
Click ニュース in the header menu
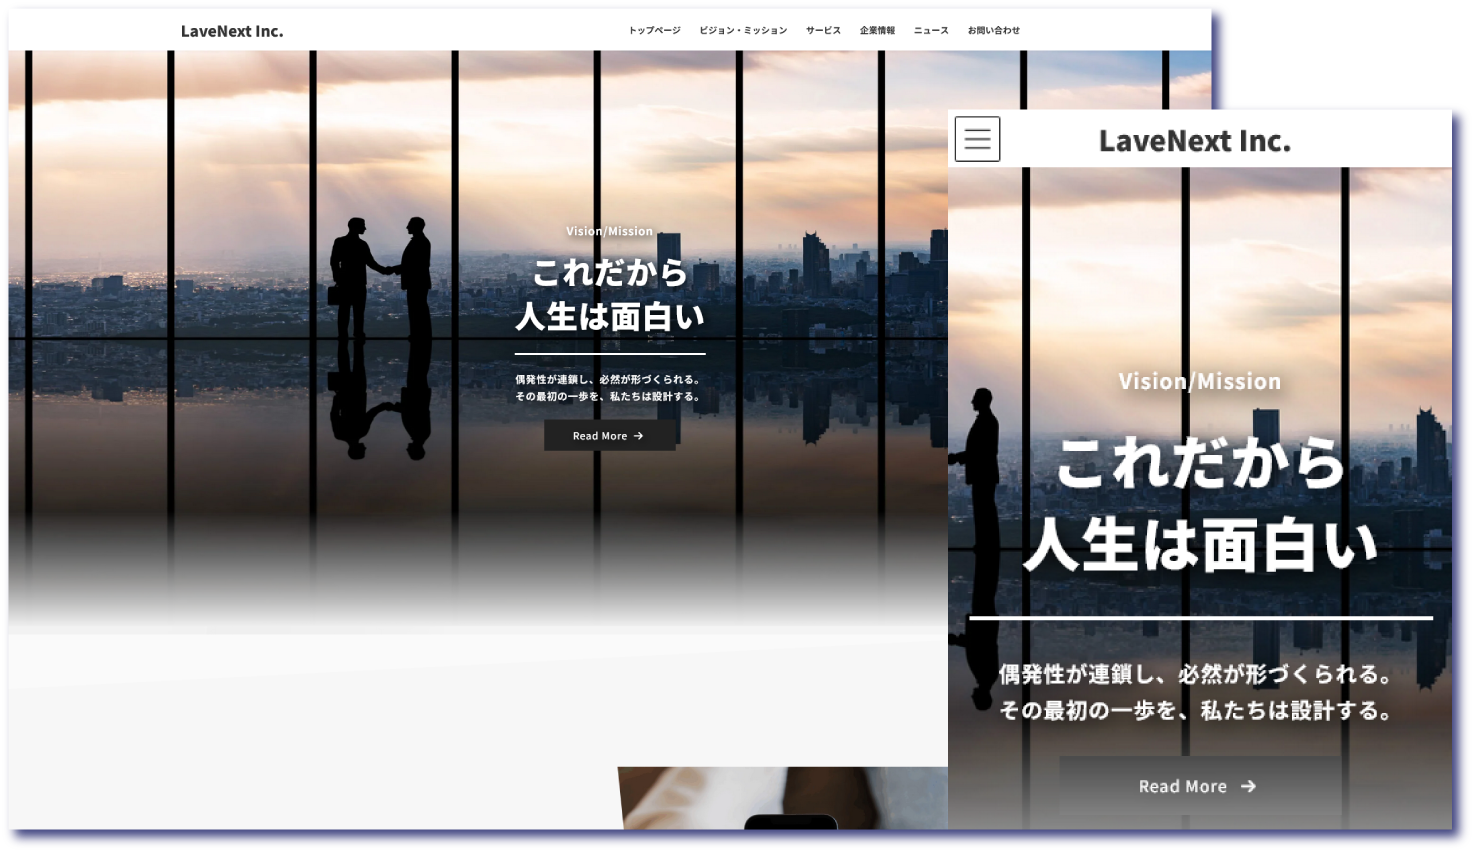931,31
